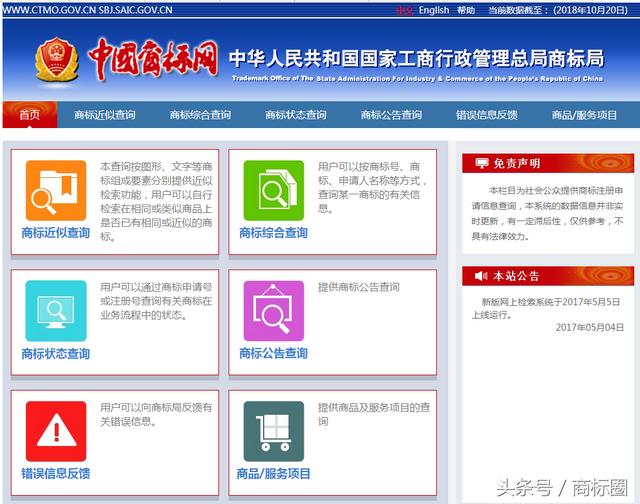
Task: Open the red warning triangle 错误信息反馈 icon
Action: (56, 431)
